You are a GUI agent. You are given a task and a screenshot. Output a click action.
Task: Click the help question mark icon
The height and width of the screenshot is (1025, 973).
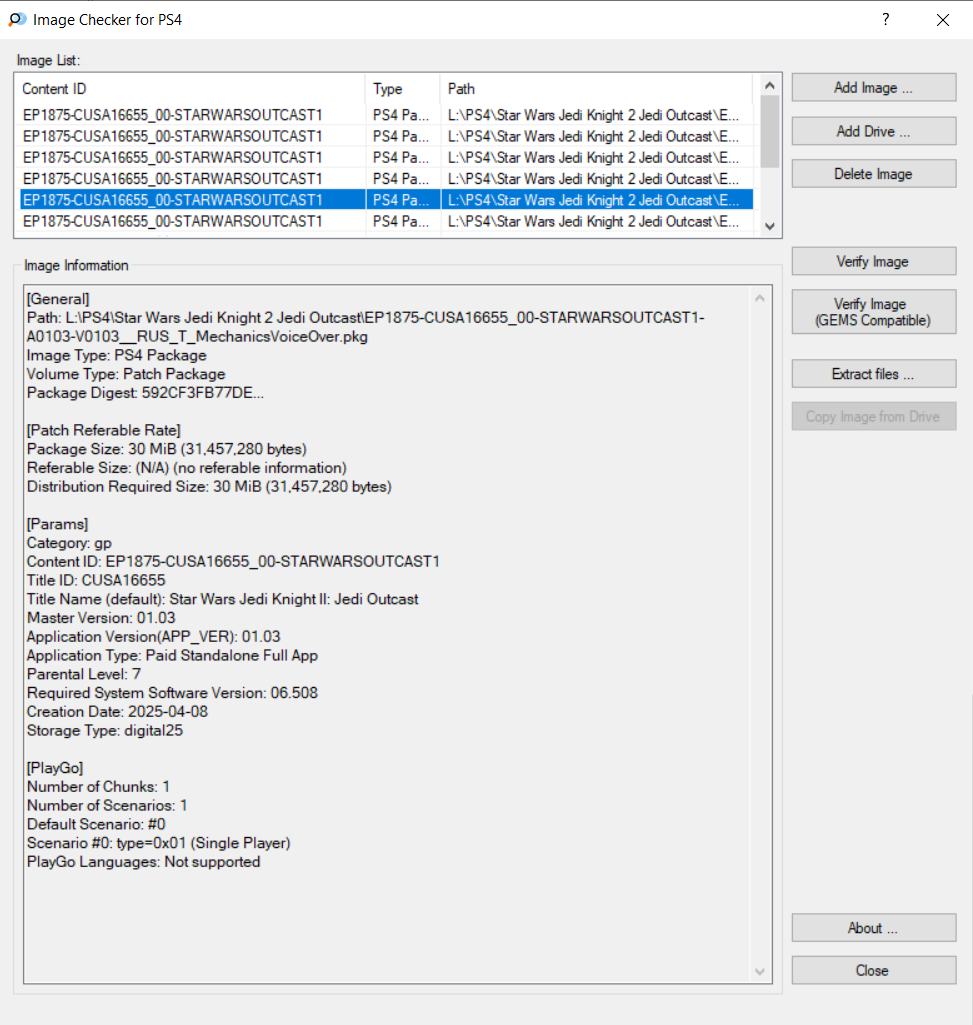point(885,20)
